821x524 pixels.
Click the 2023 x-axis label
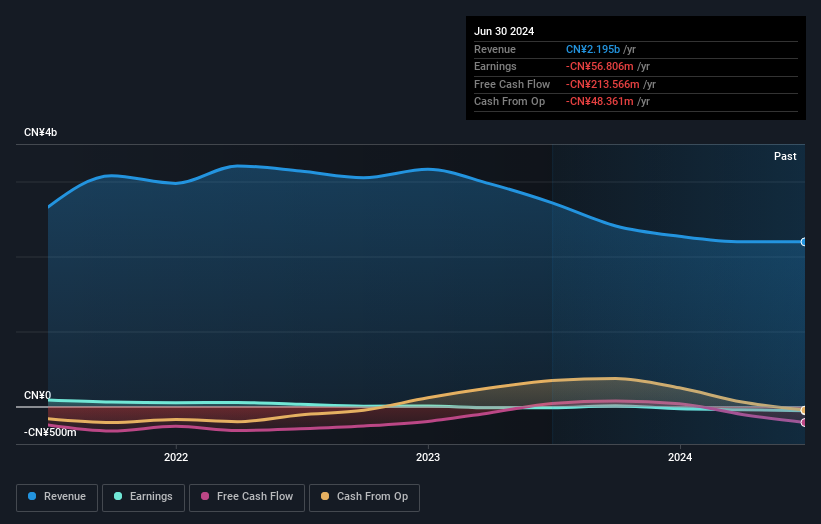pyautogui.click(x=428, y=457)
